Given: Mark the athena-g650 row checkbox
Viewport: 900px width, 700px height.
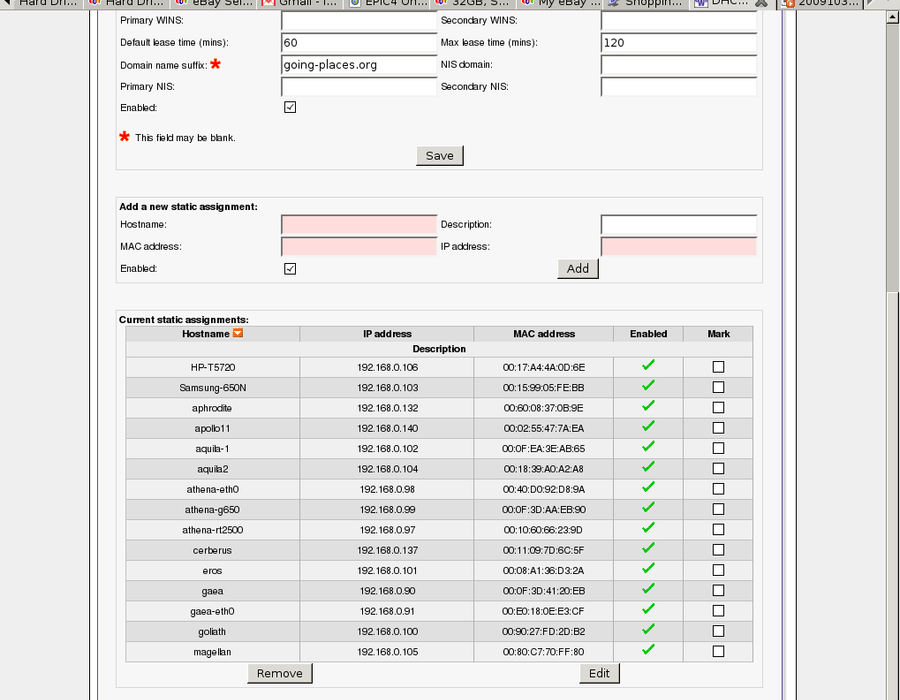Looking at the screenshot, I should (x=718, y=509).
